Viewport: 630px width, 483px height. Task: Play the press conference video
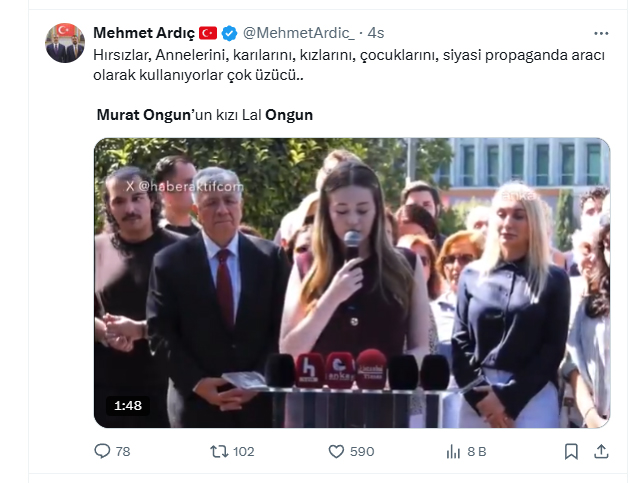click(352, 283)
